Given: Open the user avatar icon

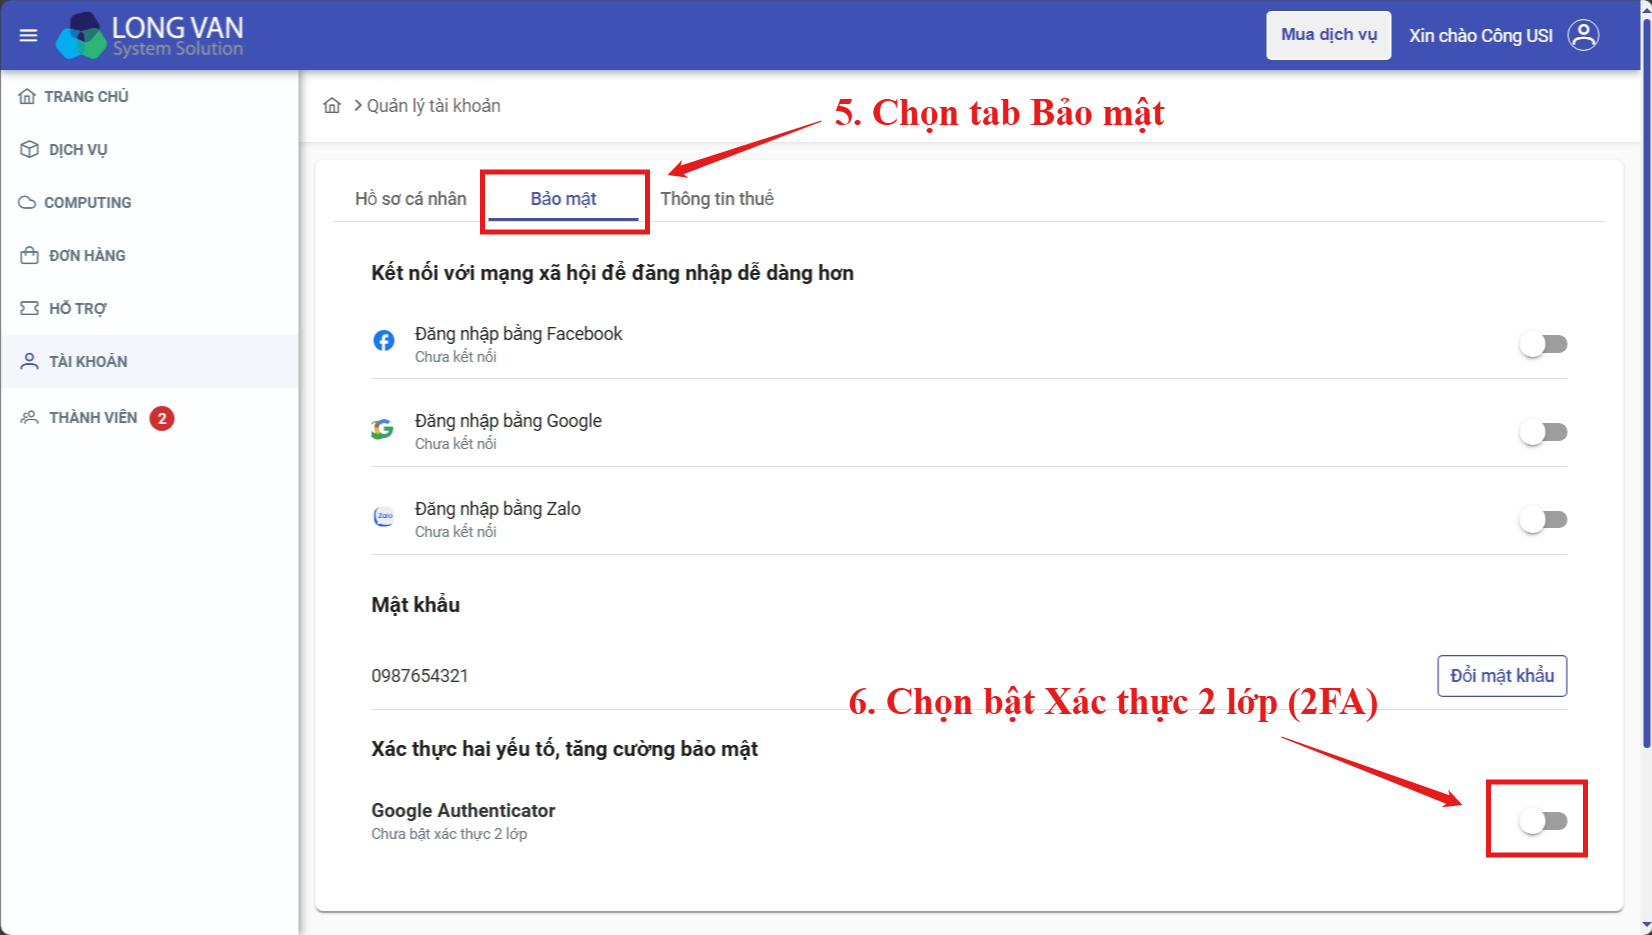Looking at the screenshot, I should (x=1583, y=35).
